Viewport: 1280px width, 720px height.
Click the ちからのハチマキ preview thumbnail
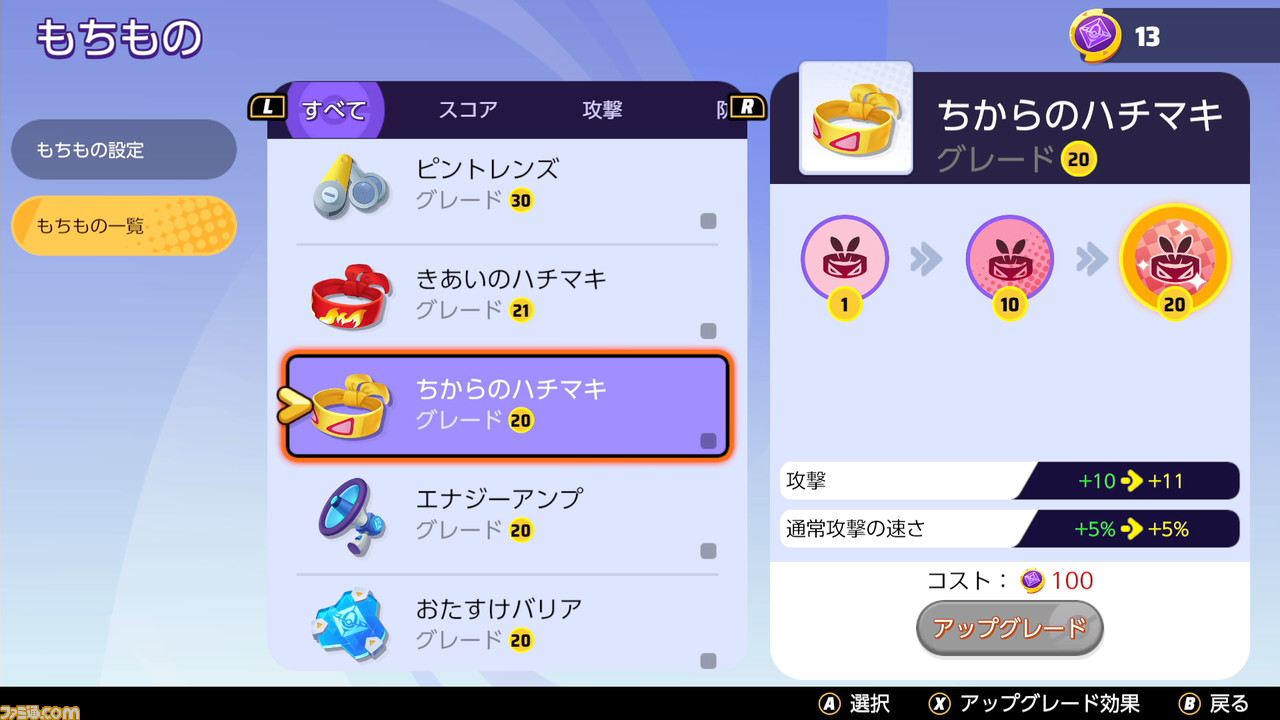click(856, 118)
